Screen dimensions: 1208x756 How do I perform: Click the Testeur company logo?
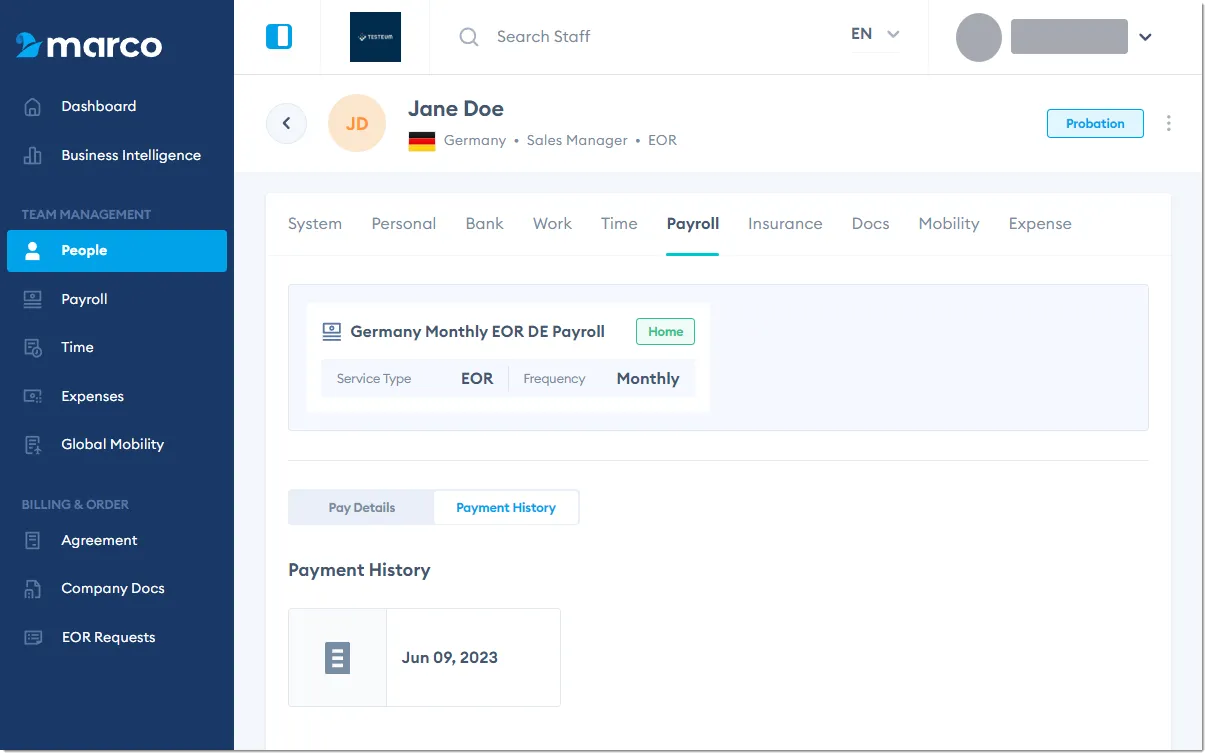[x=375, y=37]
